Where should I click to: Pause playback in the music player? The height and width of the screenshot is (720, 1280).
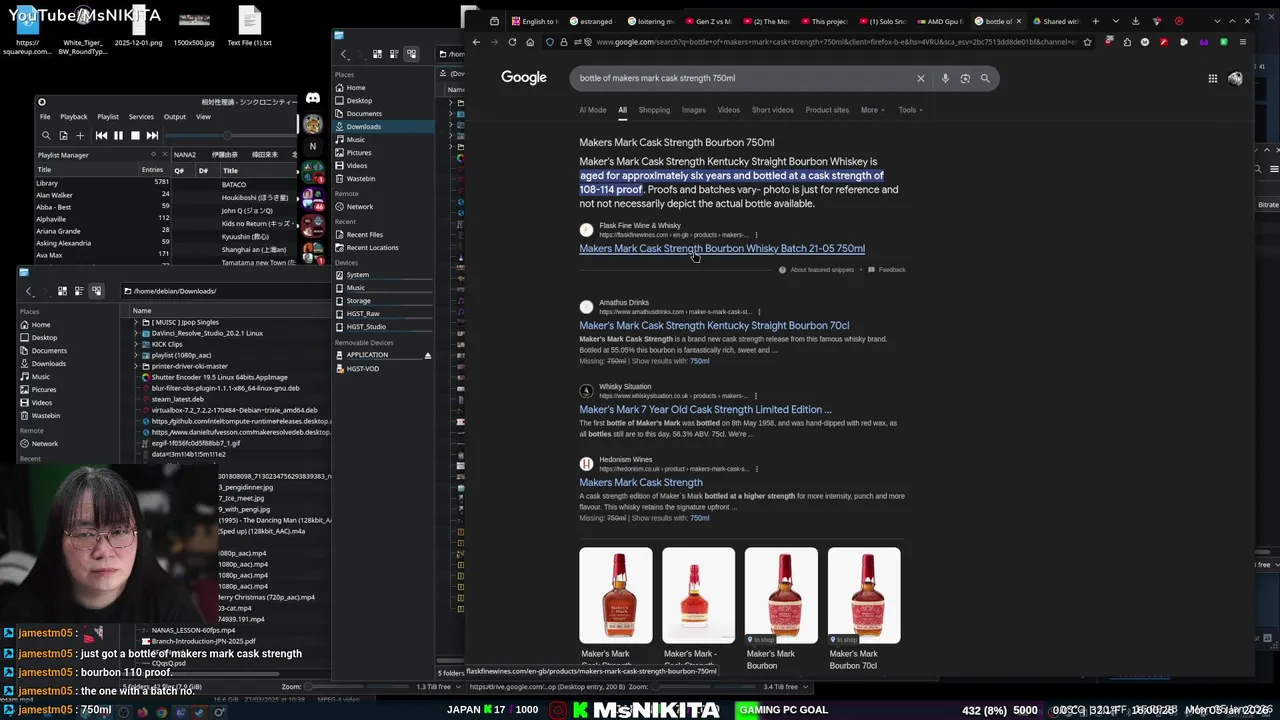(118, 135)
